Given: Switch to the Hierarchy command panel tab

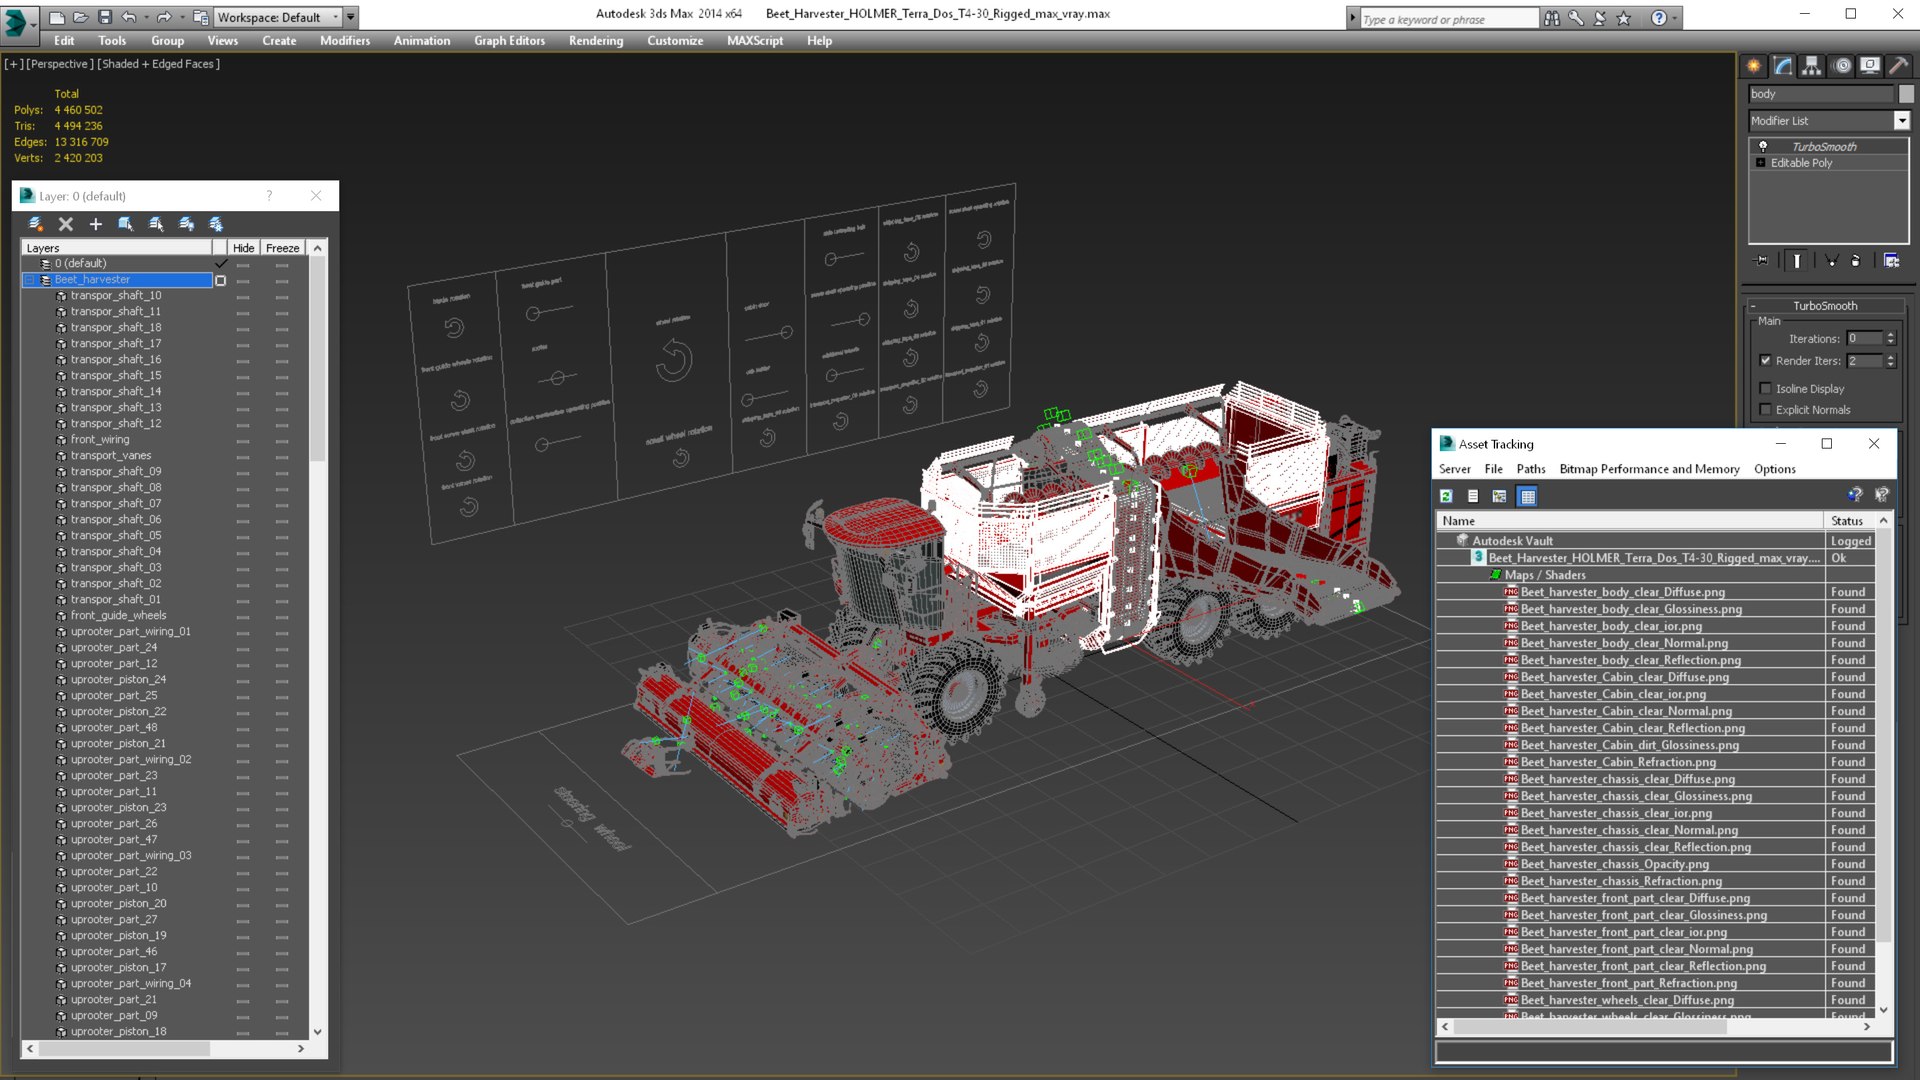Looking at the screenshot, I should point(1812,66).
